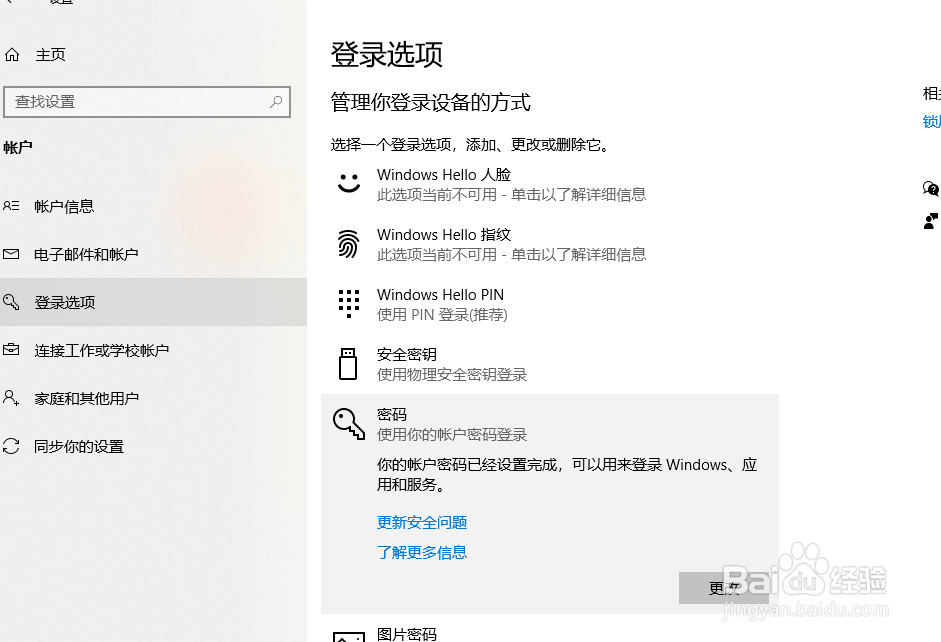Click the Email & accounts envelope icon
941x642 pixels.
tap(11, 254)
